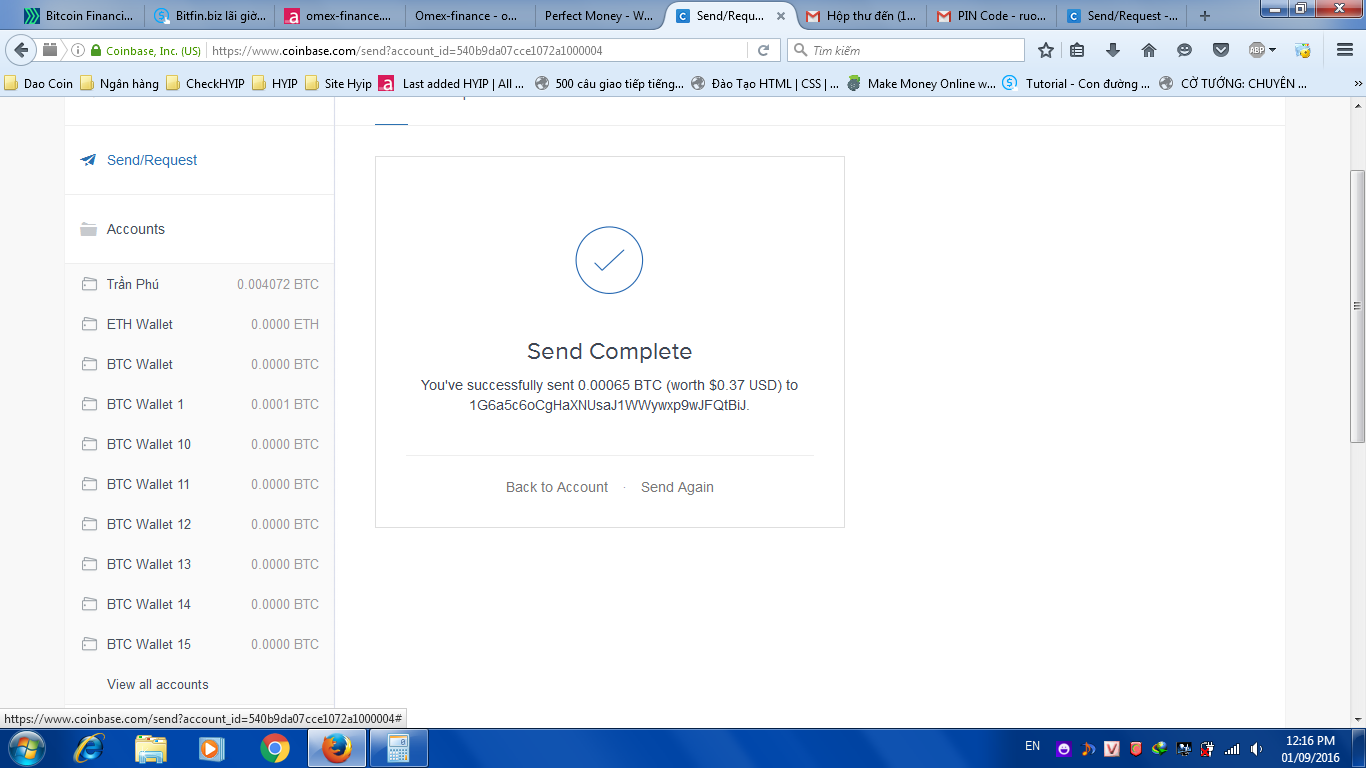1366x768 pixels.
Task: Switch to the Bitfin.biz tab
Action: pos(211,16)
